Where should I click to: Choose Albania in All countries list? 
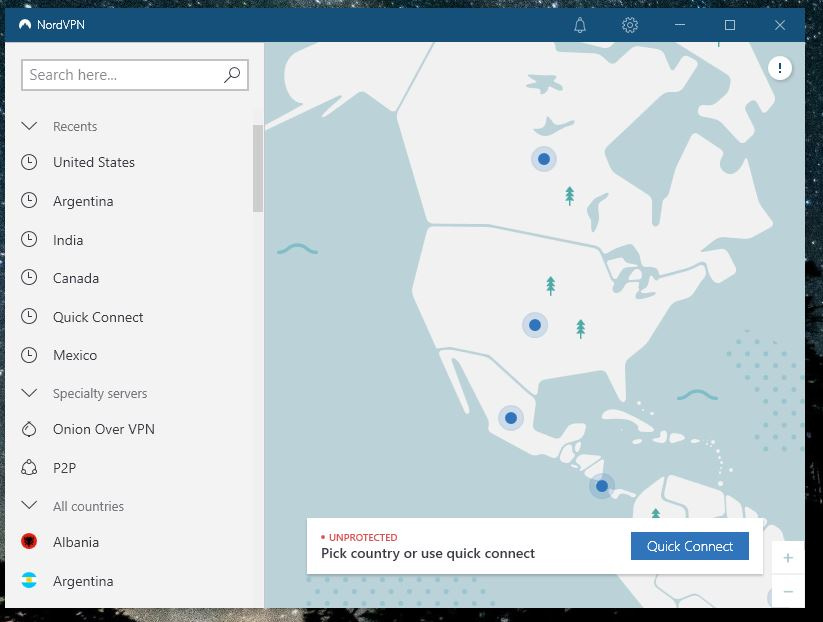76,542
